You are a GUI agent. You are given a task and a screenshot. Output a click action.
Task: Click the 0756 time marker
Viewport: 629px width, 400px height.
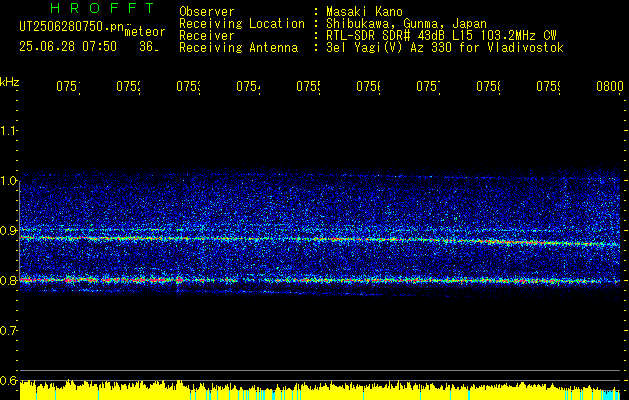click(x=369, y=87)
